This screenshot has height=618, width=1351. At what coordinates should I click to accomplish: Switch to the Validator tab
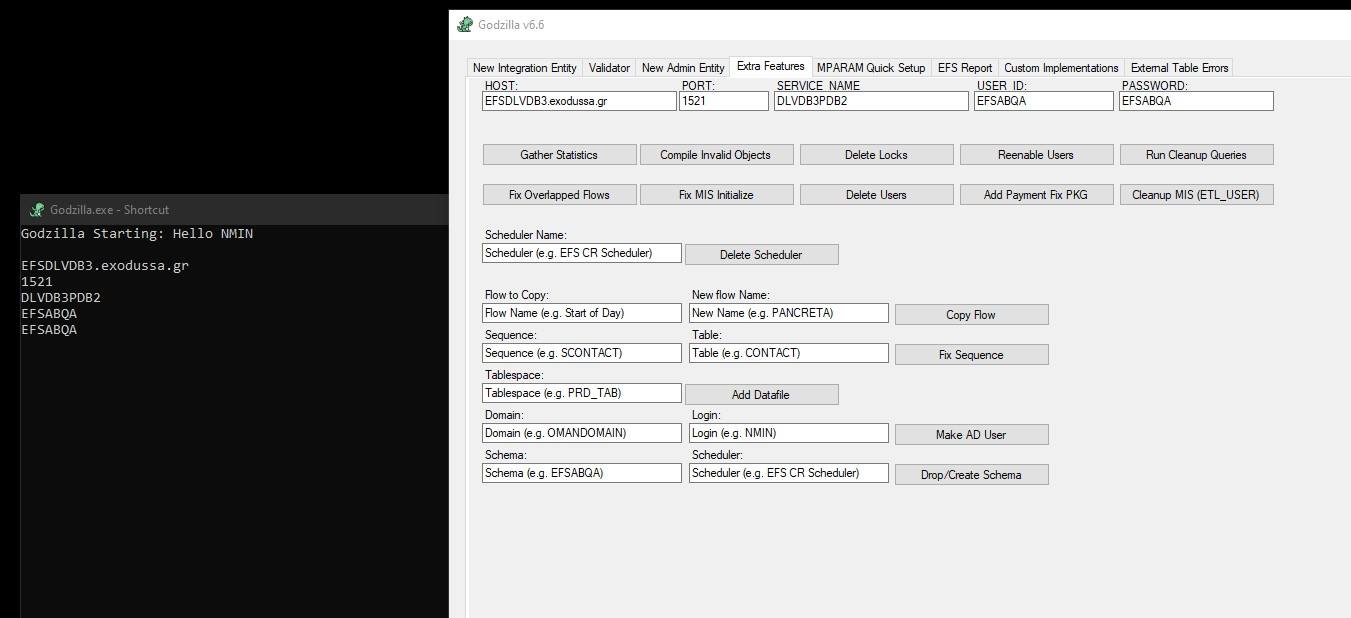pos(609,68)
